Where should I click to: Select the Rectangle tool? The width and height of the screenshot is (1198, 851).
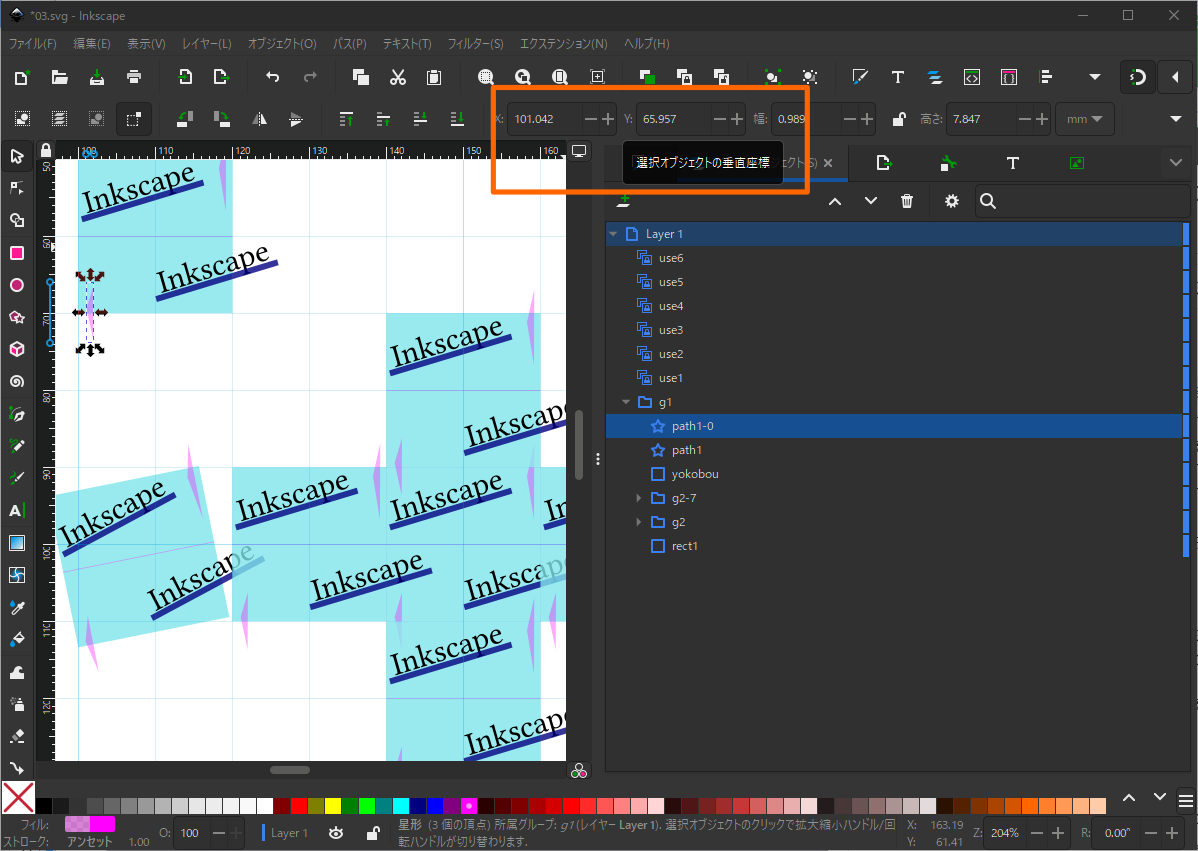click(x=17, y=253)
